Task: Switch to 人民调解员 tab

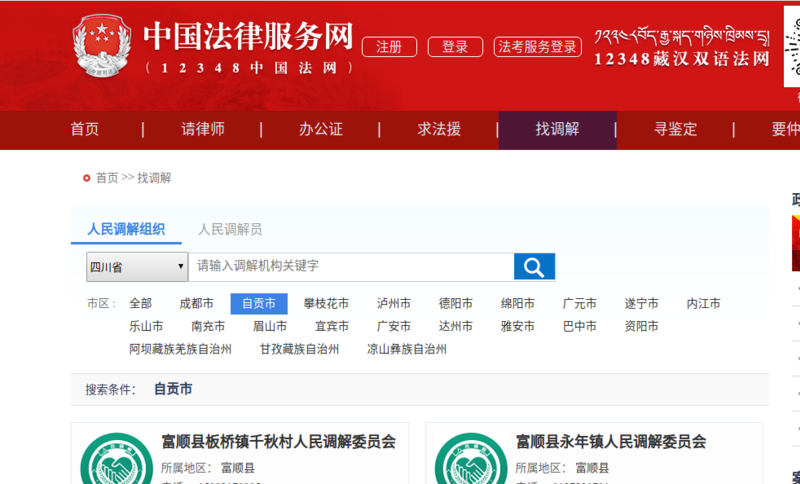Action: (x=230, y=229)
